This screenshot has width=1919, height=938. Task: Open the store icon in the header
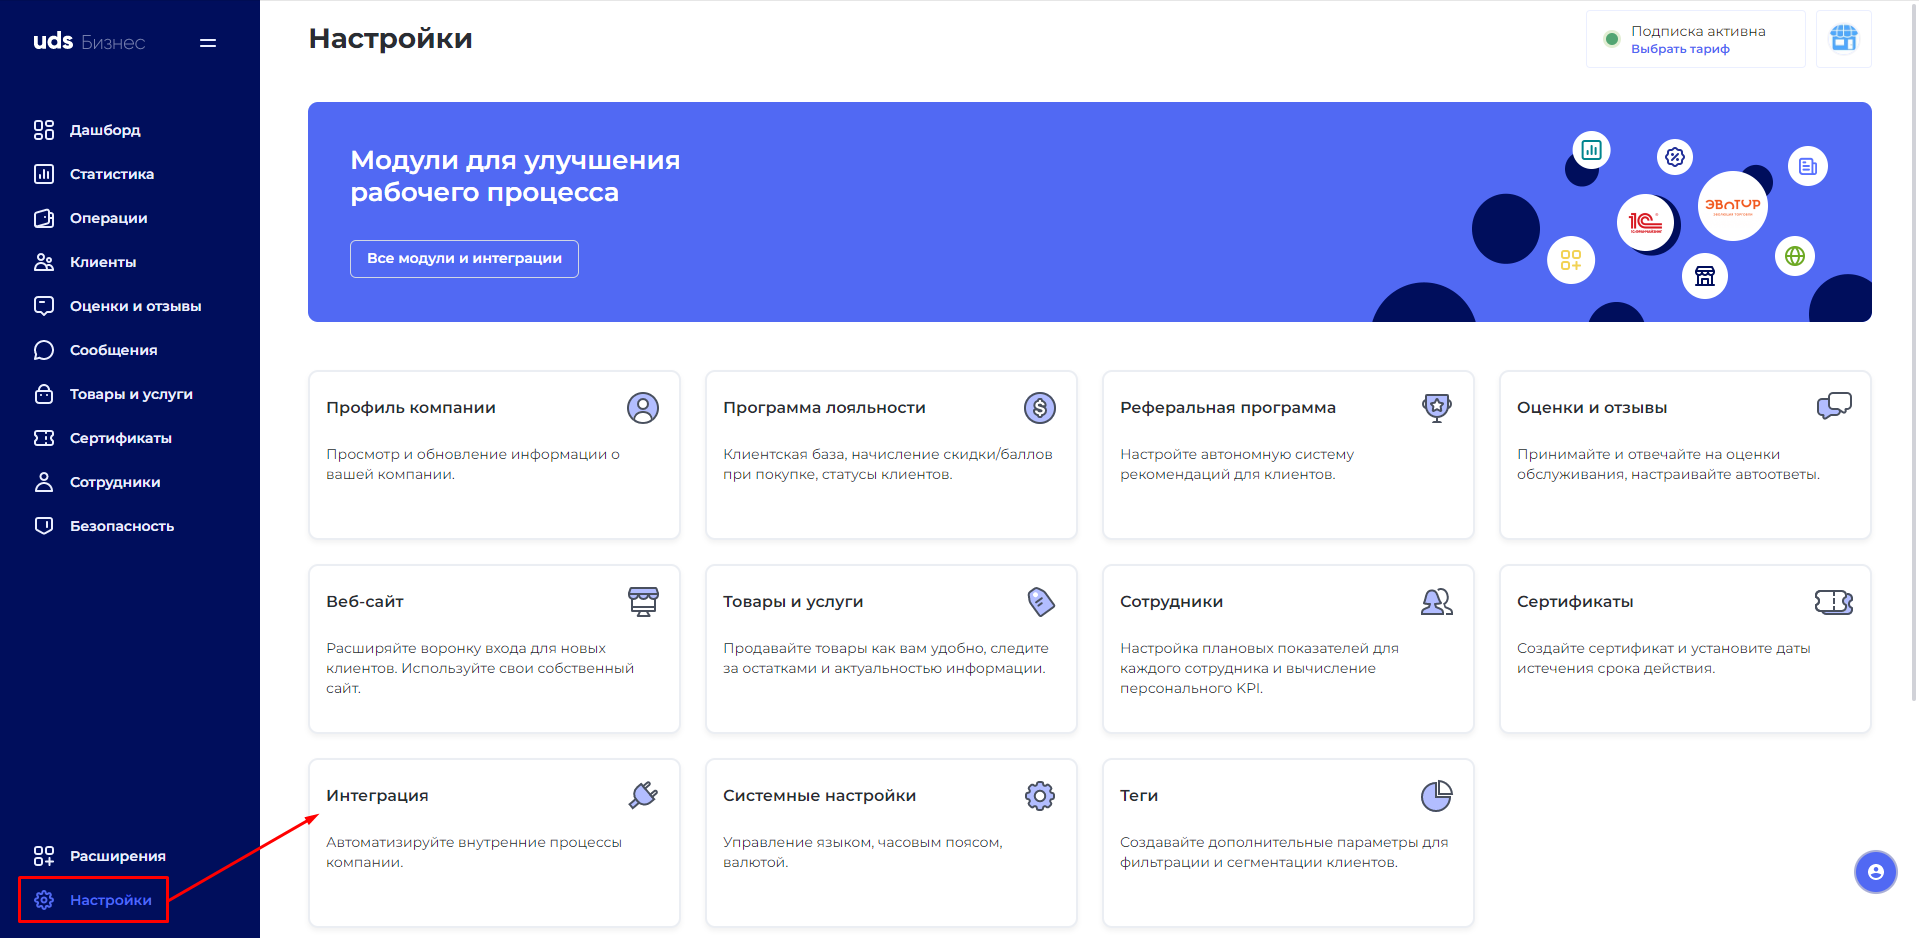pos(1843,39)
